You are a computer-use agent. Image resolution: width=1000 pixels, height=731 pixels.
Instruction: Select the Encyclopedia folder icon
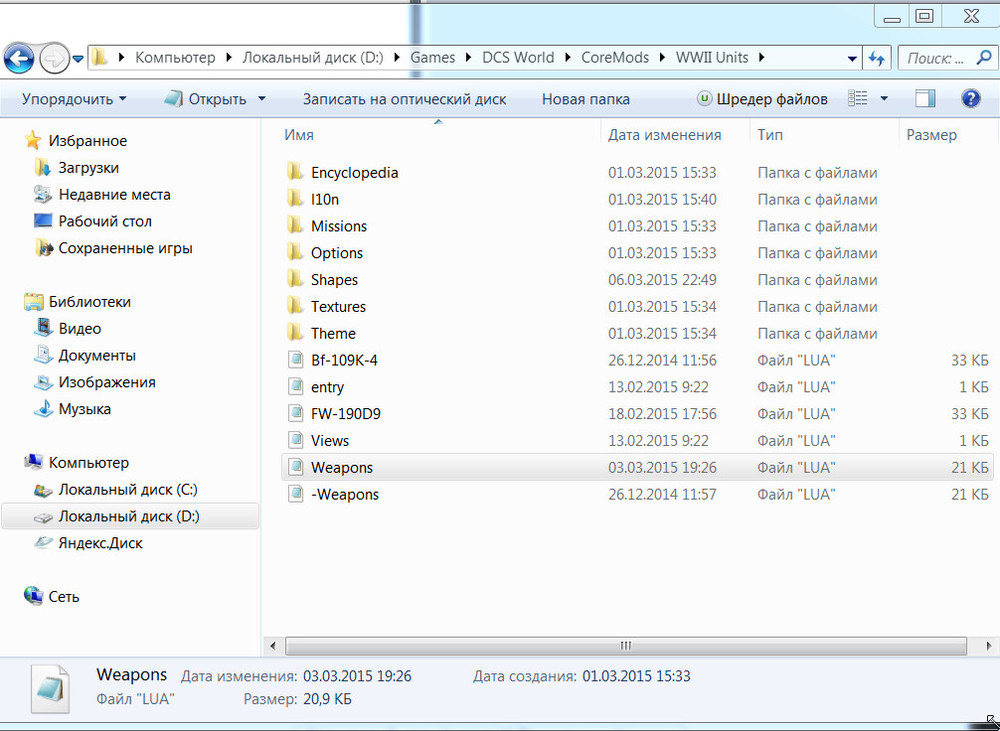(x=295, y=172)
